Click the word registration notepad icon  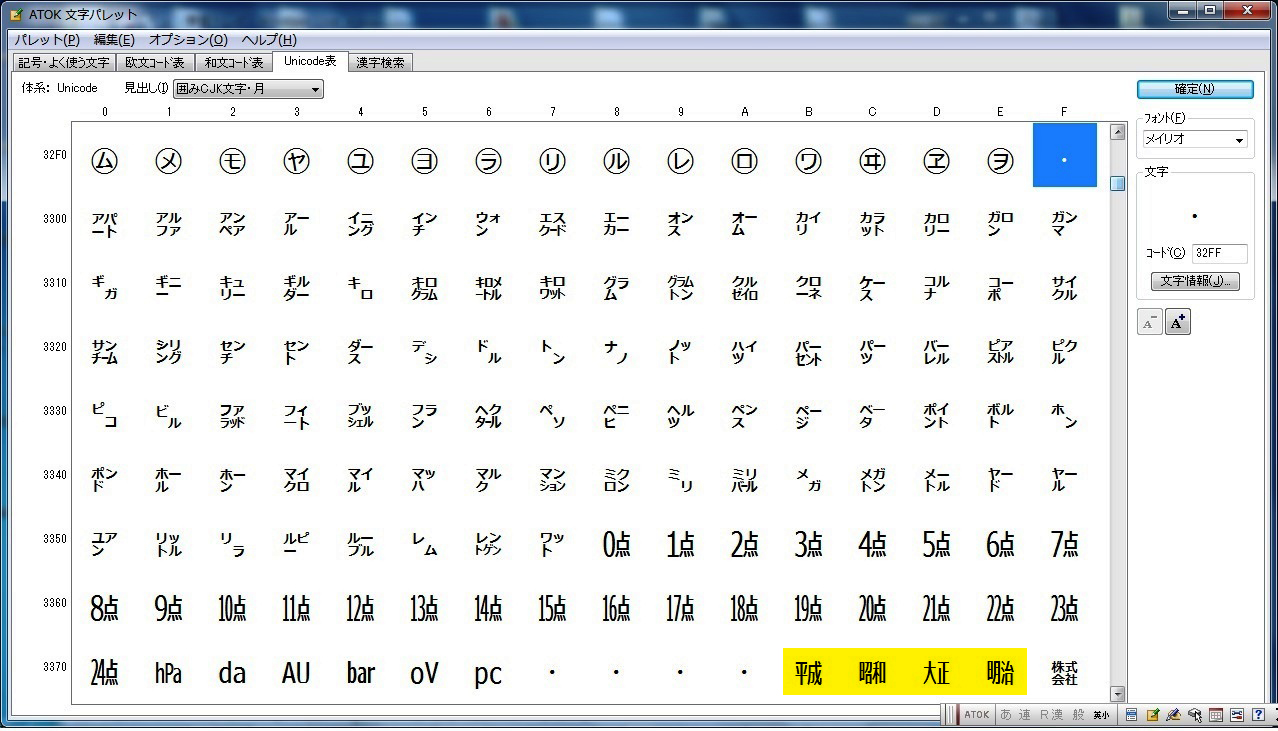[x=1153, y=715]
